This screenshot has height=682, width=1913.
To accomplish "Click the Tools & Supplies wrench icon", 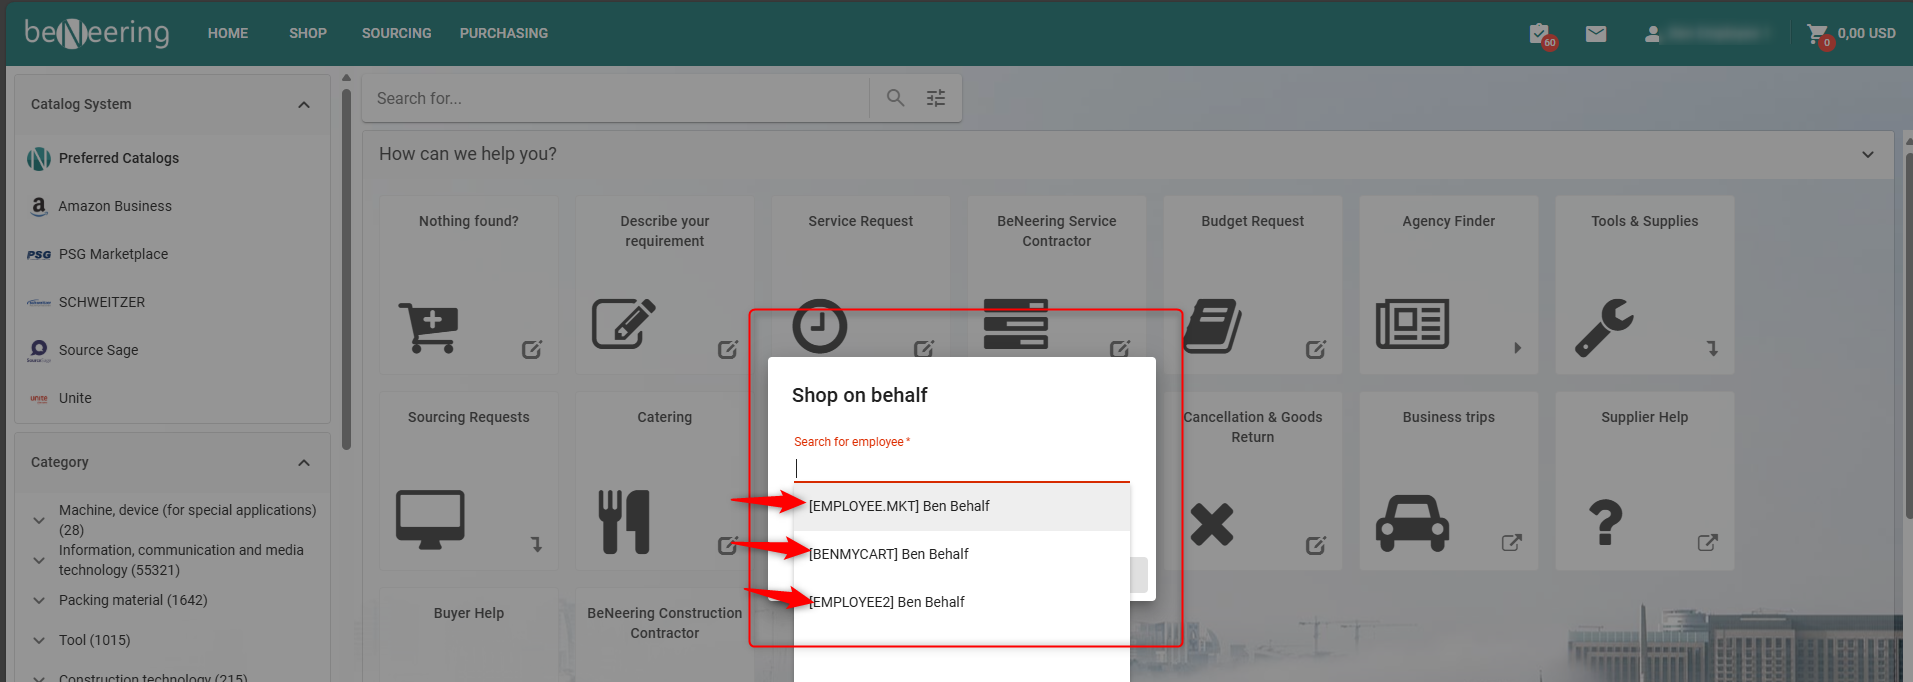I will [1603, 327].
